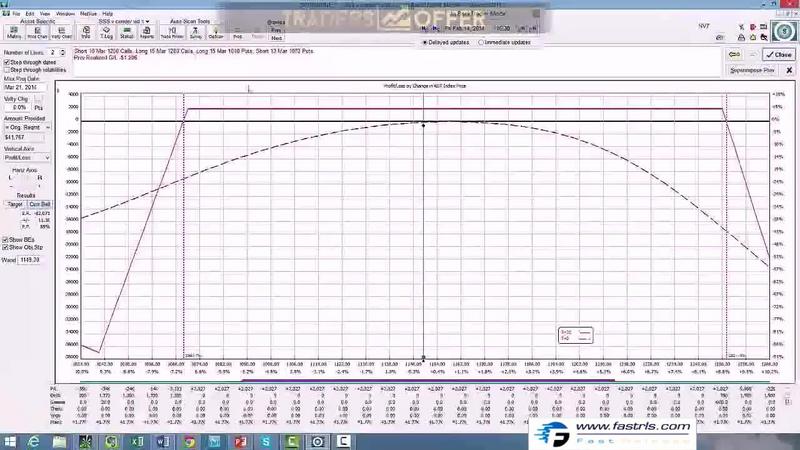This screenshot has width=800, height=450.
Task: Click the Next button in the toolbar
Action: [x=276, y=38]
